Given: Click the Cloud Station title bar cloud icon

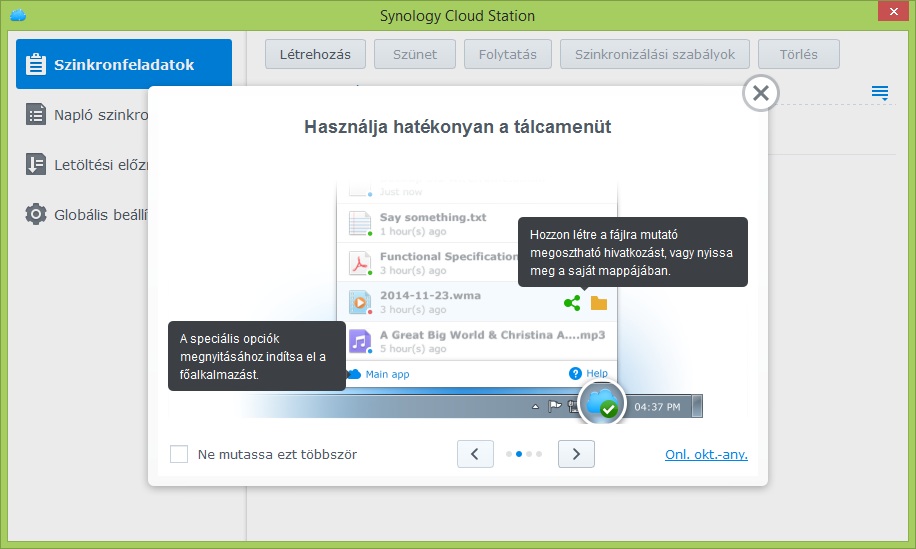Looking at the screenshot, I should (x=18, y=15).
